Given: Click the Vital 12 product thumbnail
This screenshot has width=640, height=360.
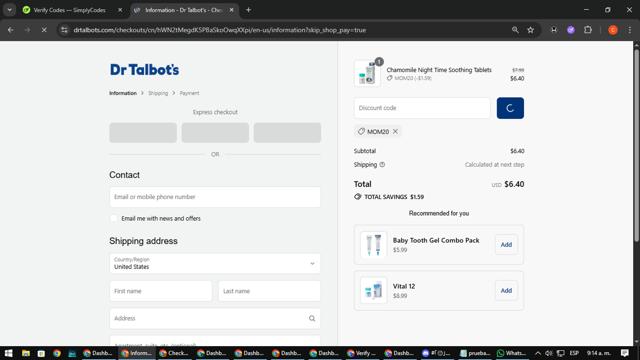Looking at the screenshot, I should pyautogui.click(x=373, y=291).
